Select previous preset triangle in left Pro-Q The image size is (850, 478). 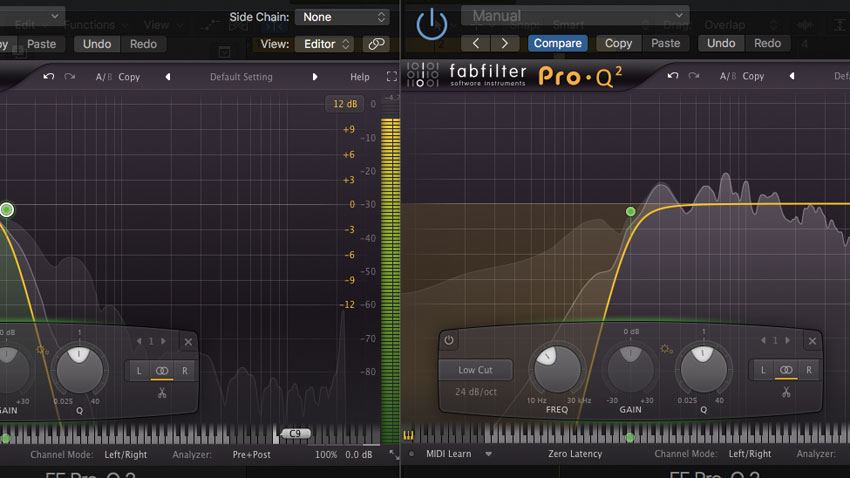168,77
